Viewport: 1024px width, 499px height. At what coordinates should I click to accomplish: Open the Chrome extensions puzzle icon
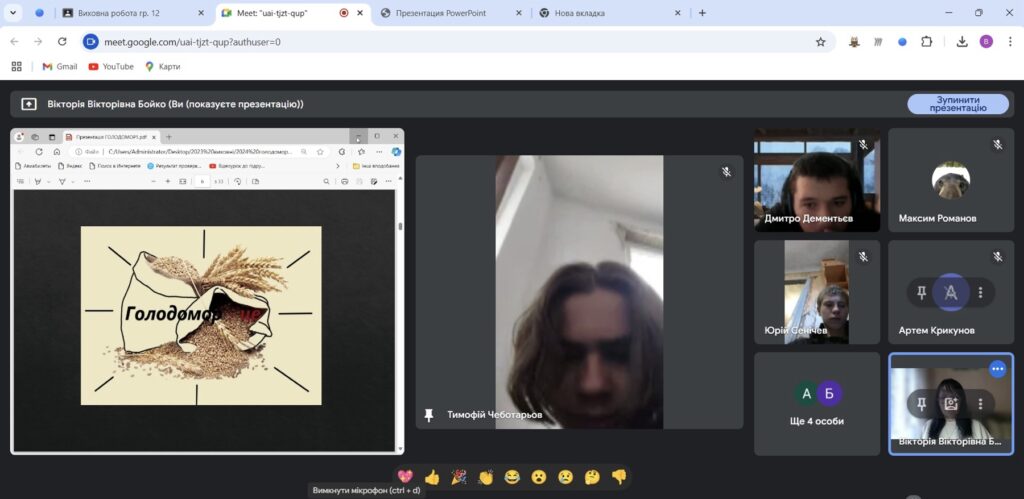927,42
